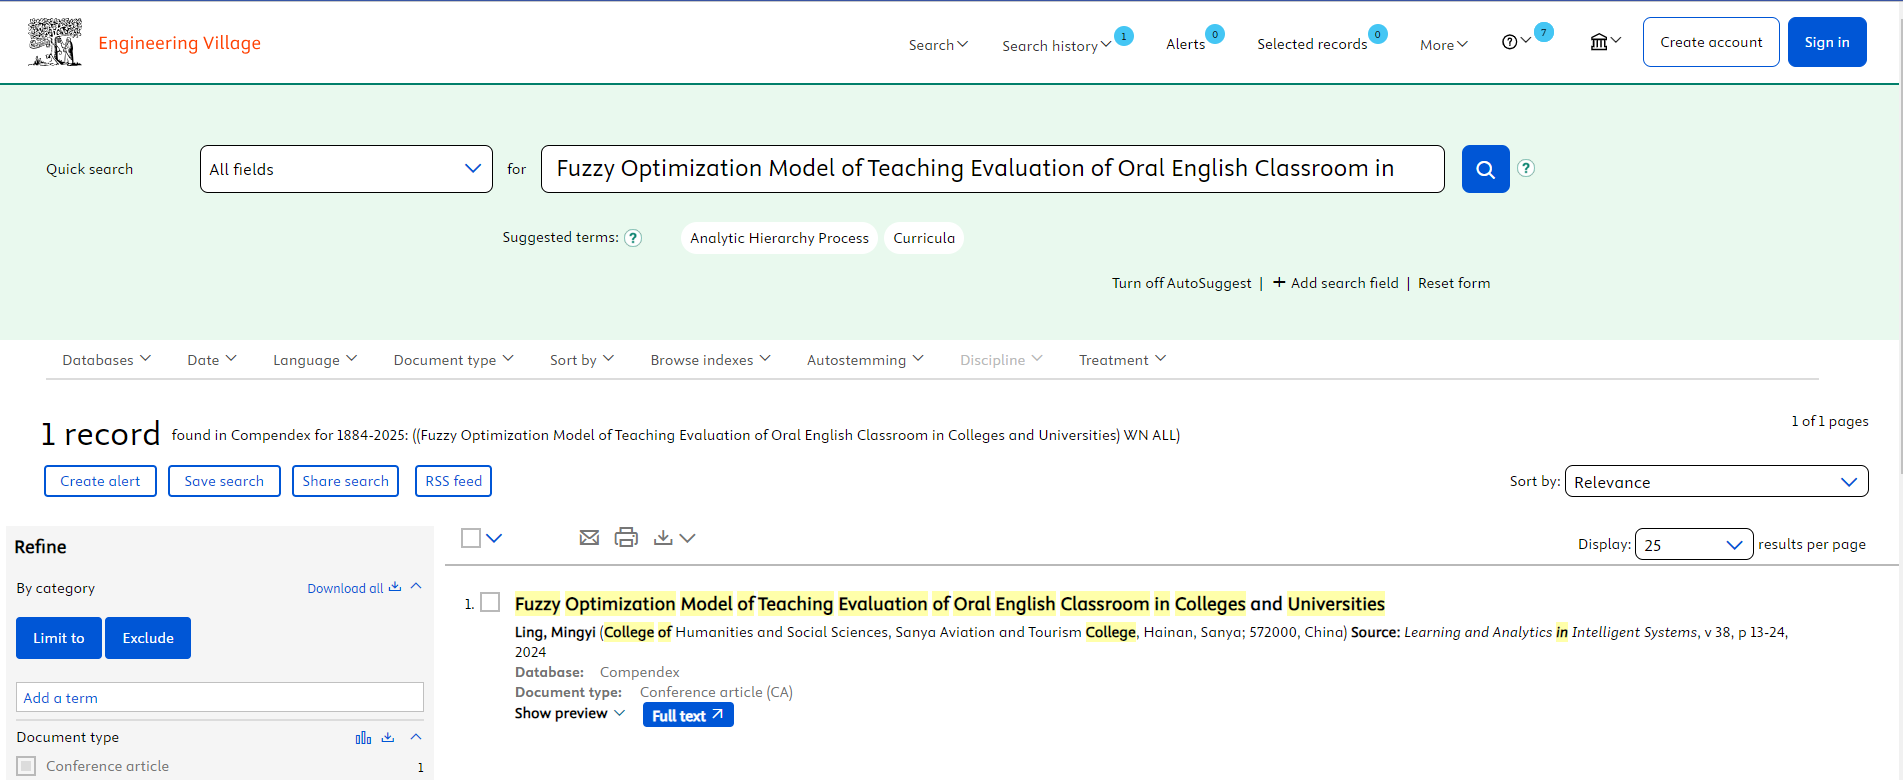1903x780 pixels.
Task: Print selected records printer icon
Action: click(626, 538)
